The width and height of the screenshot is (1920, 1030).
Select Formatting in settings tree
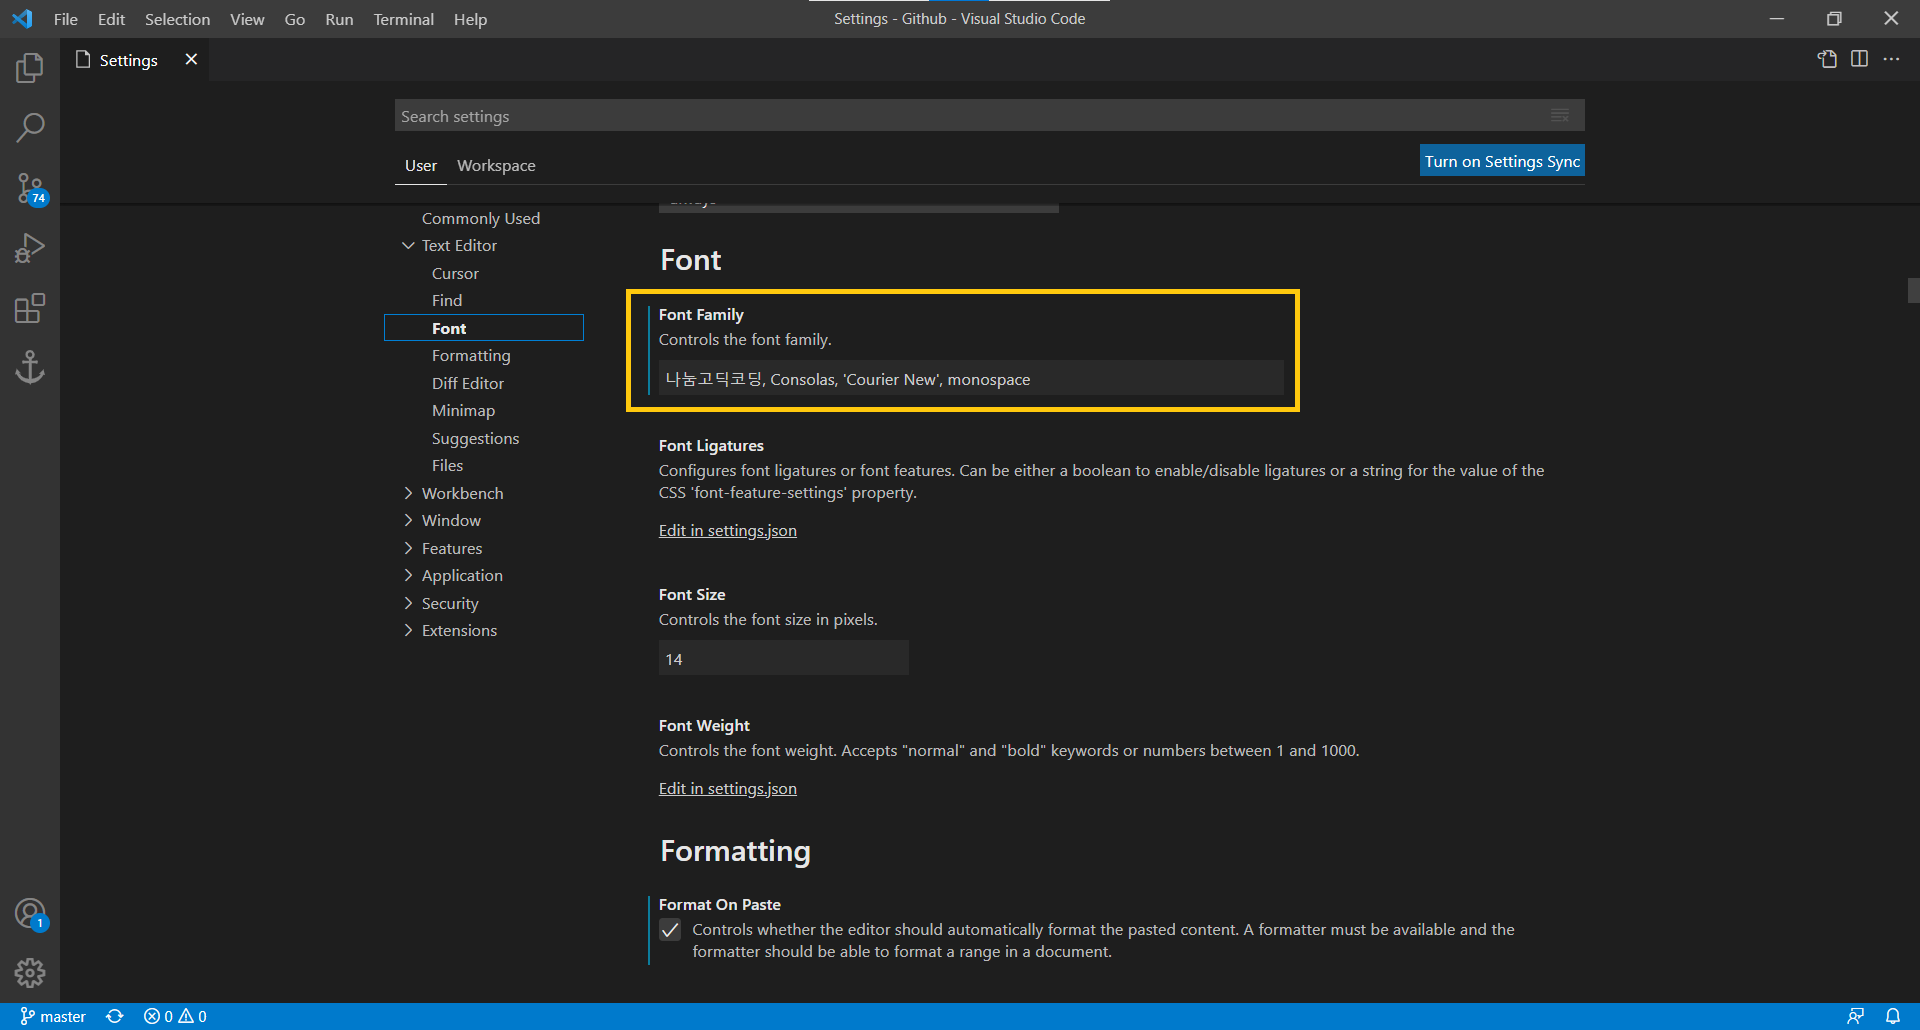471,355
